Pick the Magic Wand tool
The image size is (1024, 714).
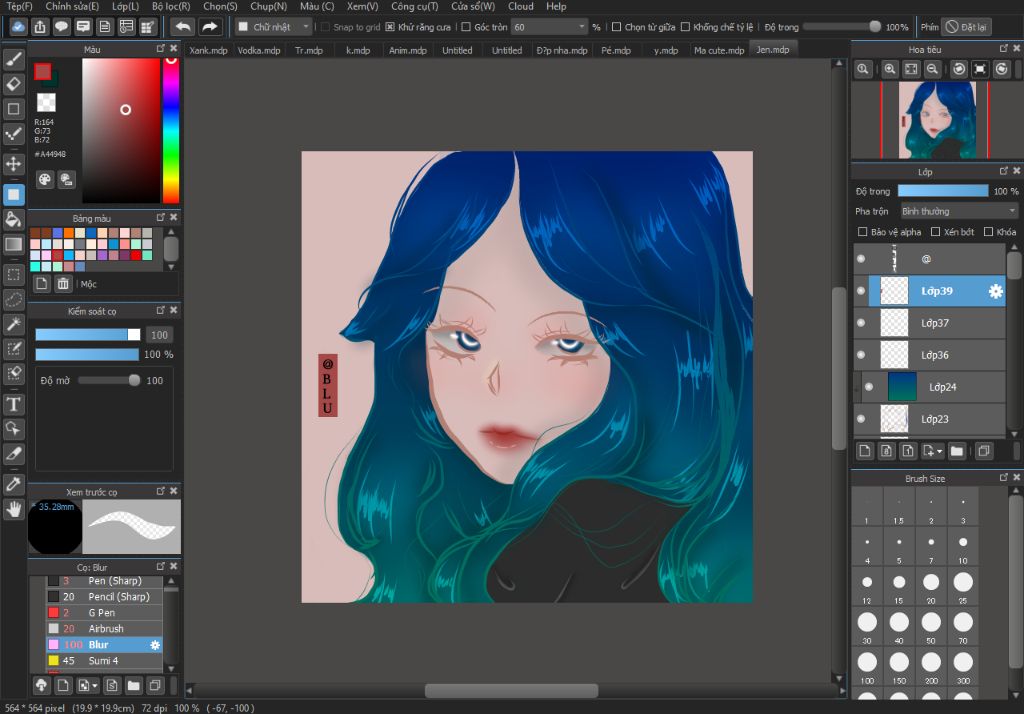pyautogui.click(x=14, y=324)
